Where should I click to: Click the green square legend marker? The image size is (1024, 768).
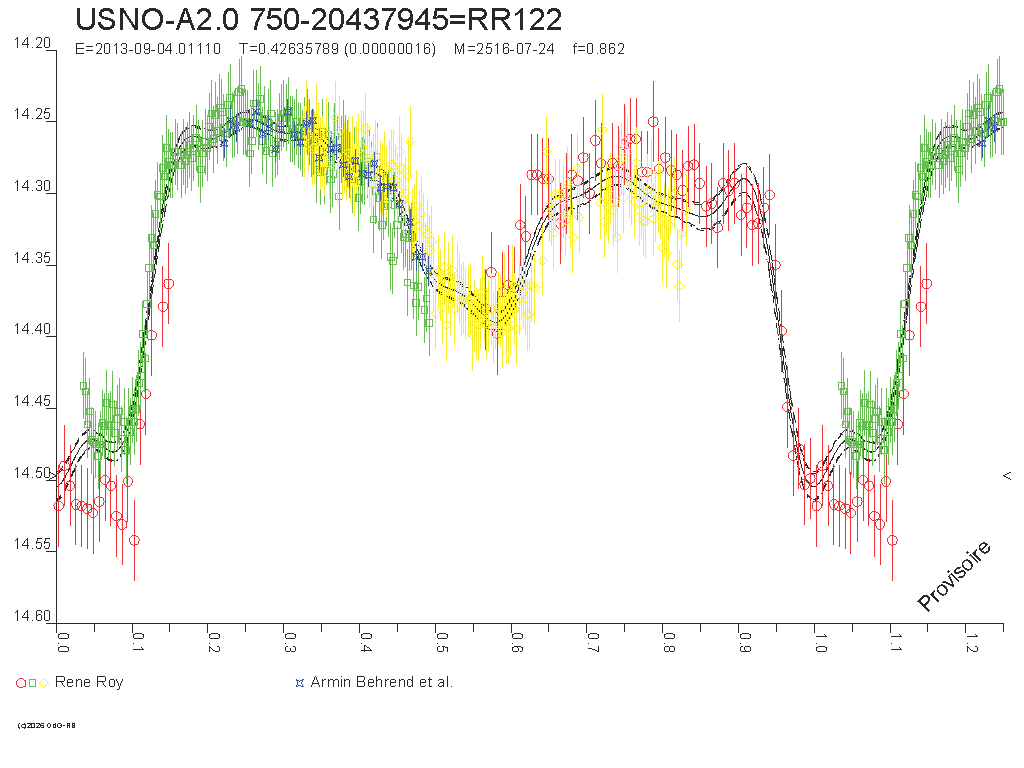33,683
